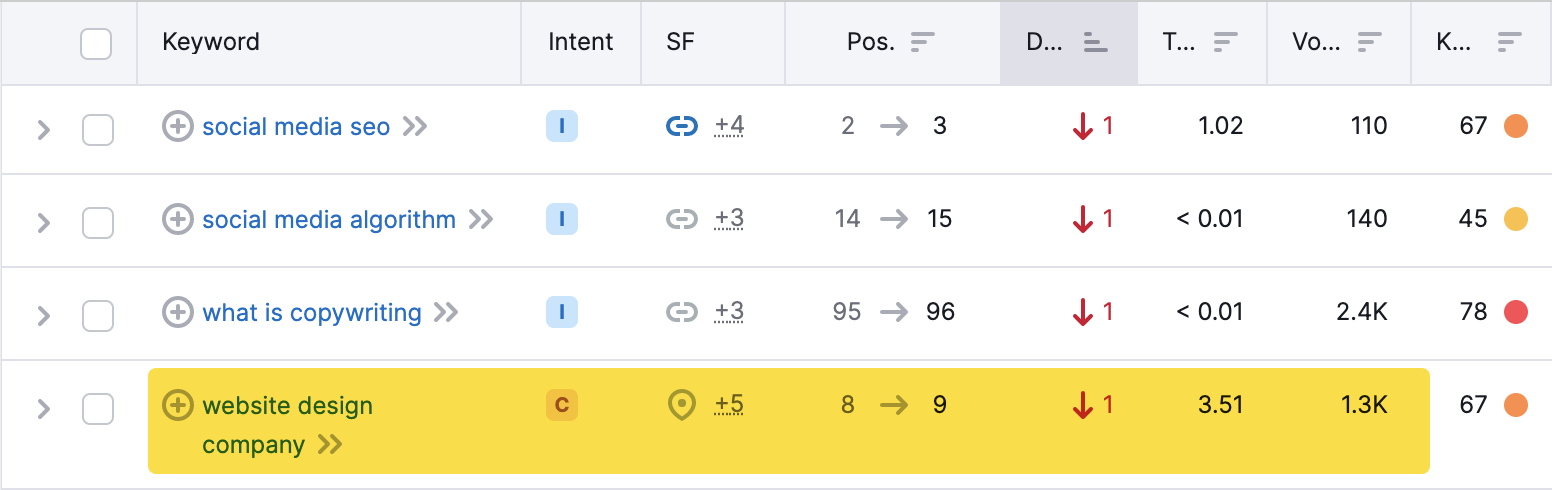
Task: Click red difficulty dot for what is copywriting
Action: pos(1516,312)
